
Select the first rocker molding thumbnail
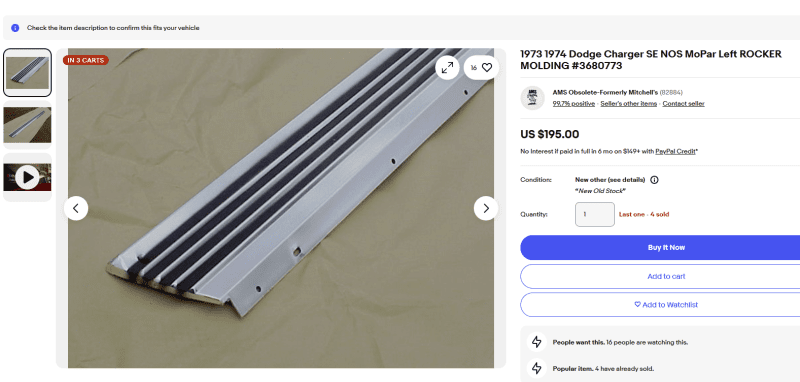[x=28, y=72]
